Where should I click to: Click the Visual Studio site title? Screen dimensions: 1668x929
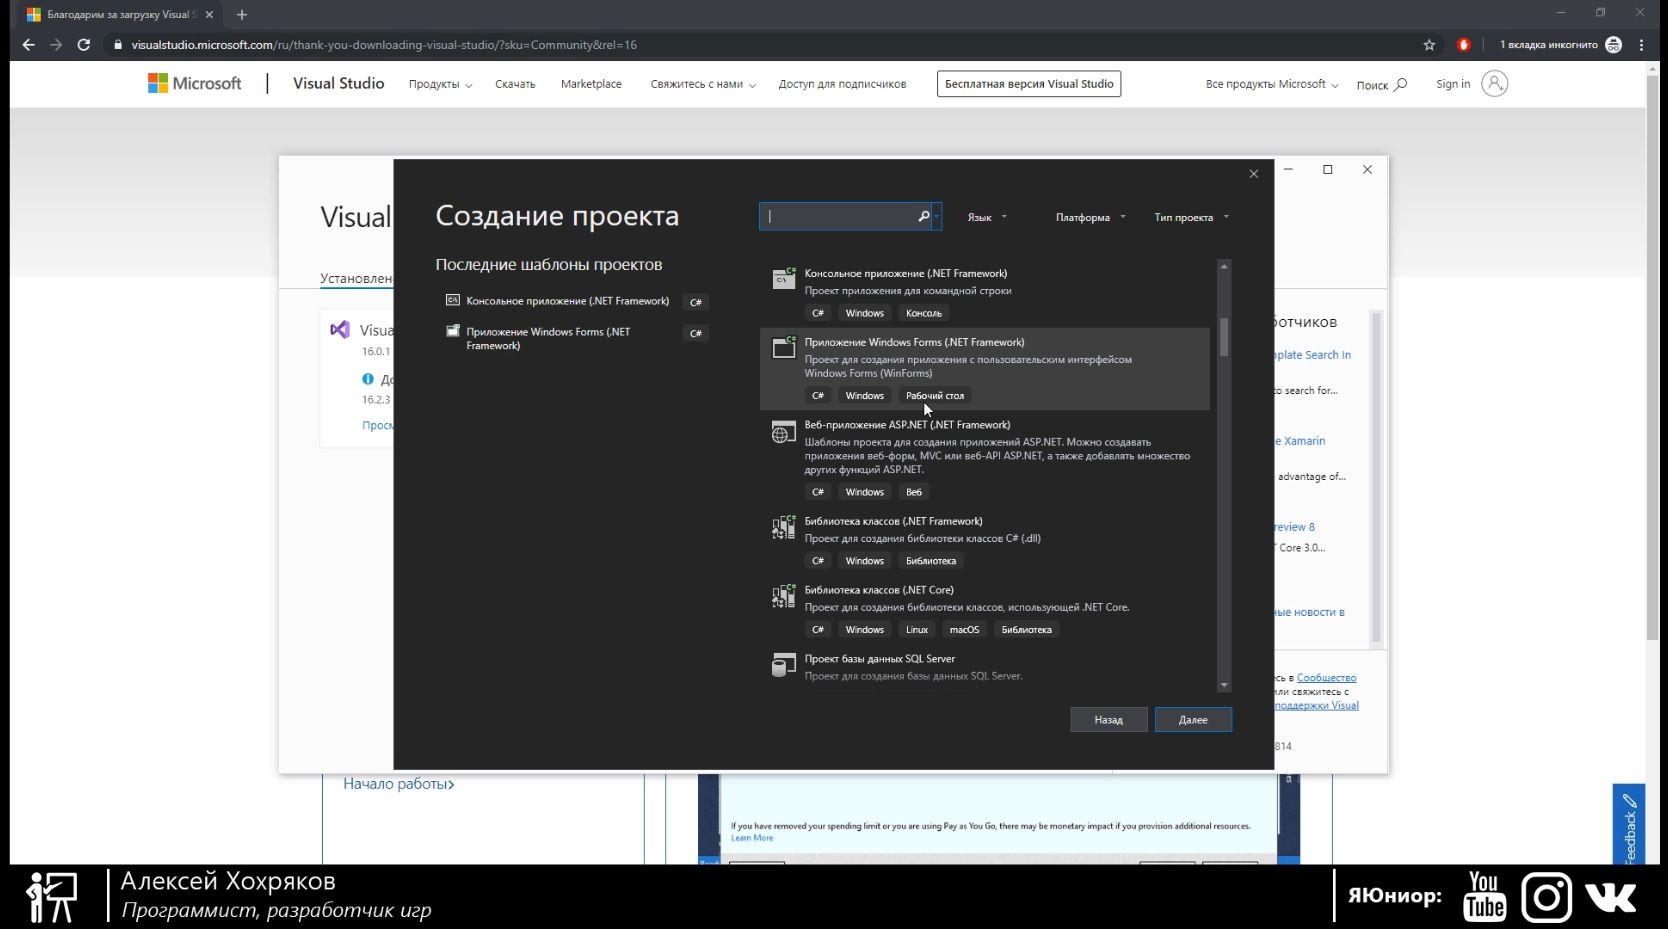pos(338,84)
